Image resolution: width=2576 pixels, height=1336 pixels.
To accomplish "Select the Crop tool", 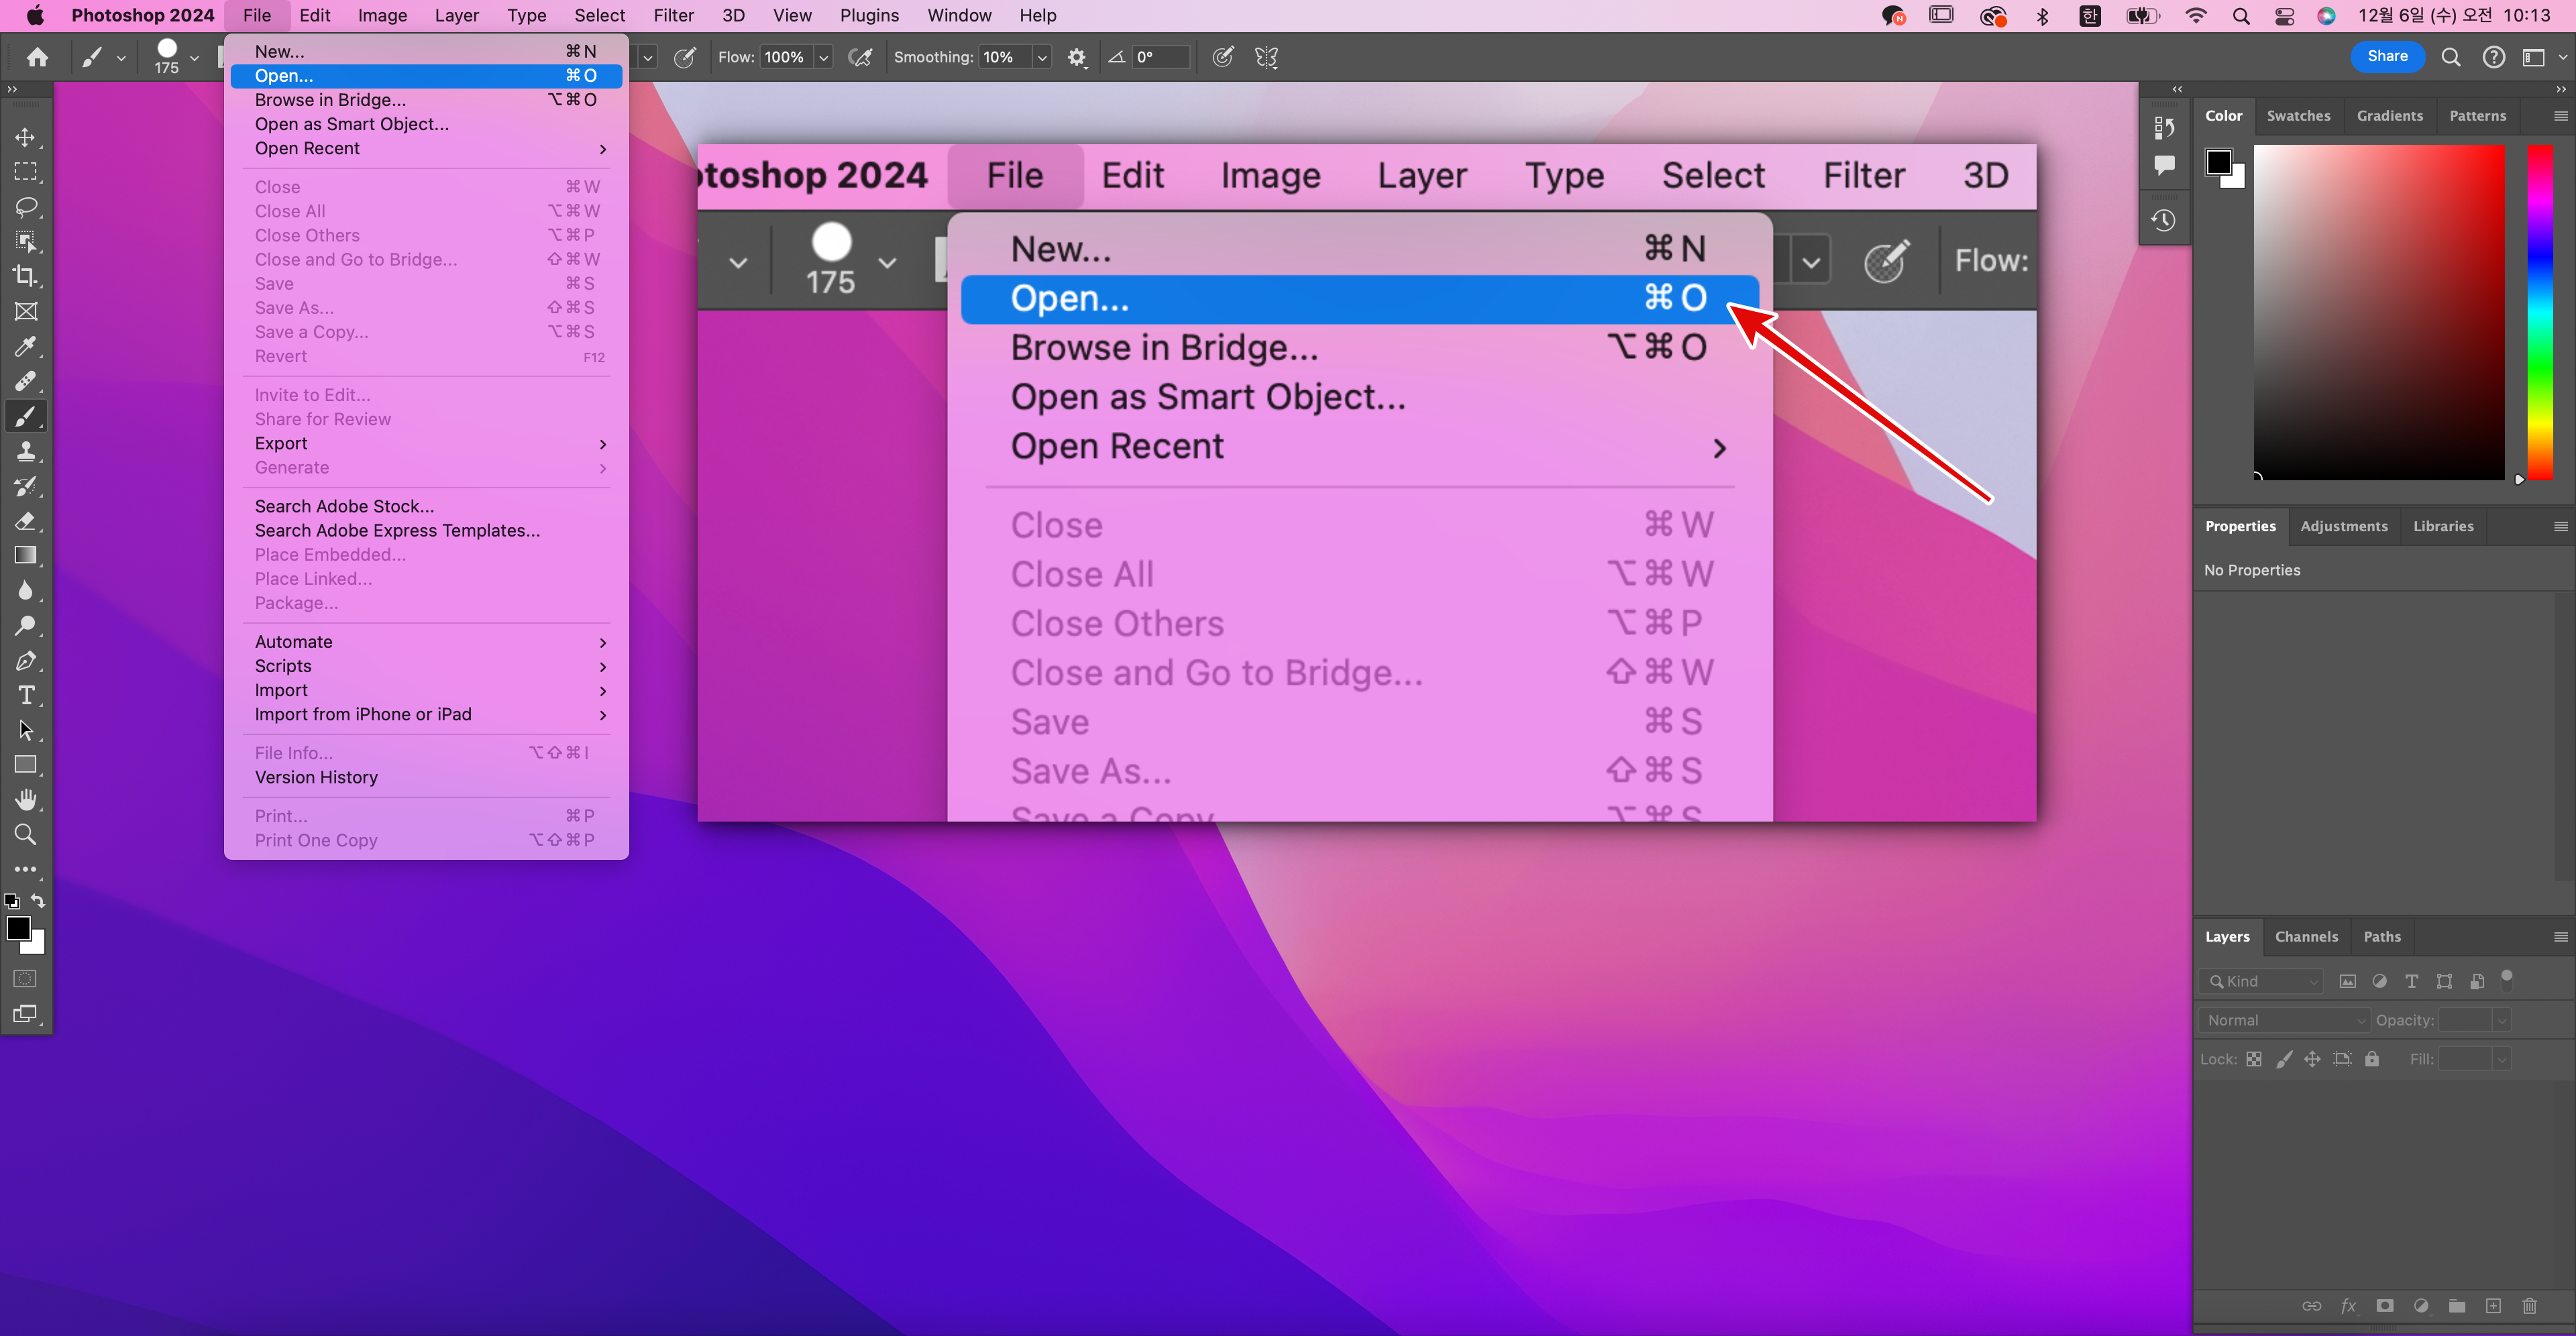I will pos(26,276).
